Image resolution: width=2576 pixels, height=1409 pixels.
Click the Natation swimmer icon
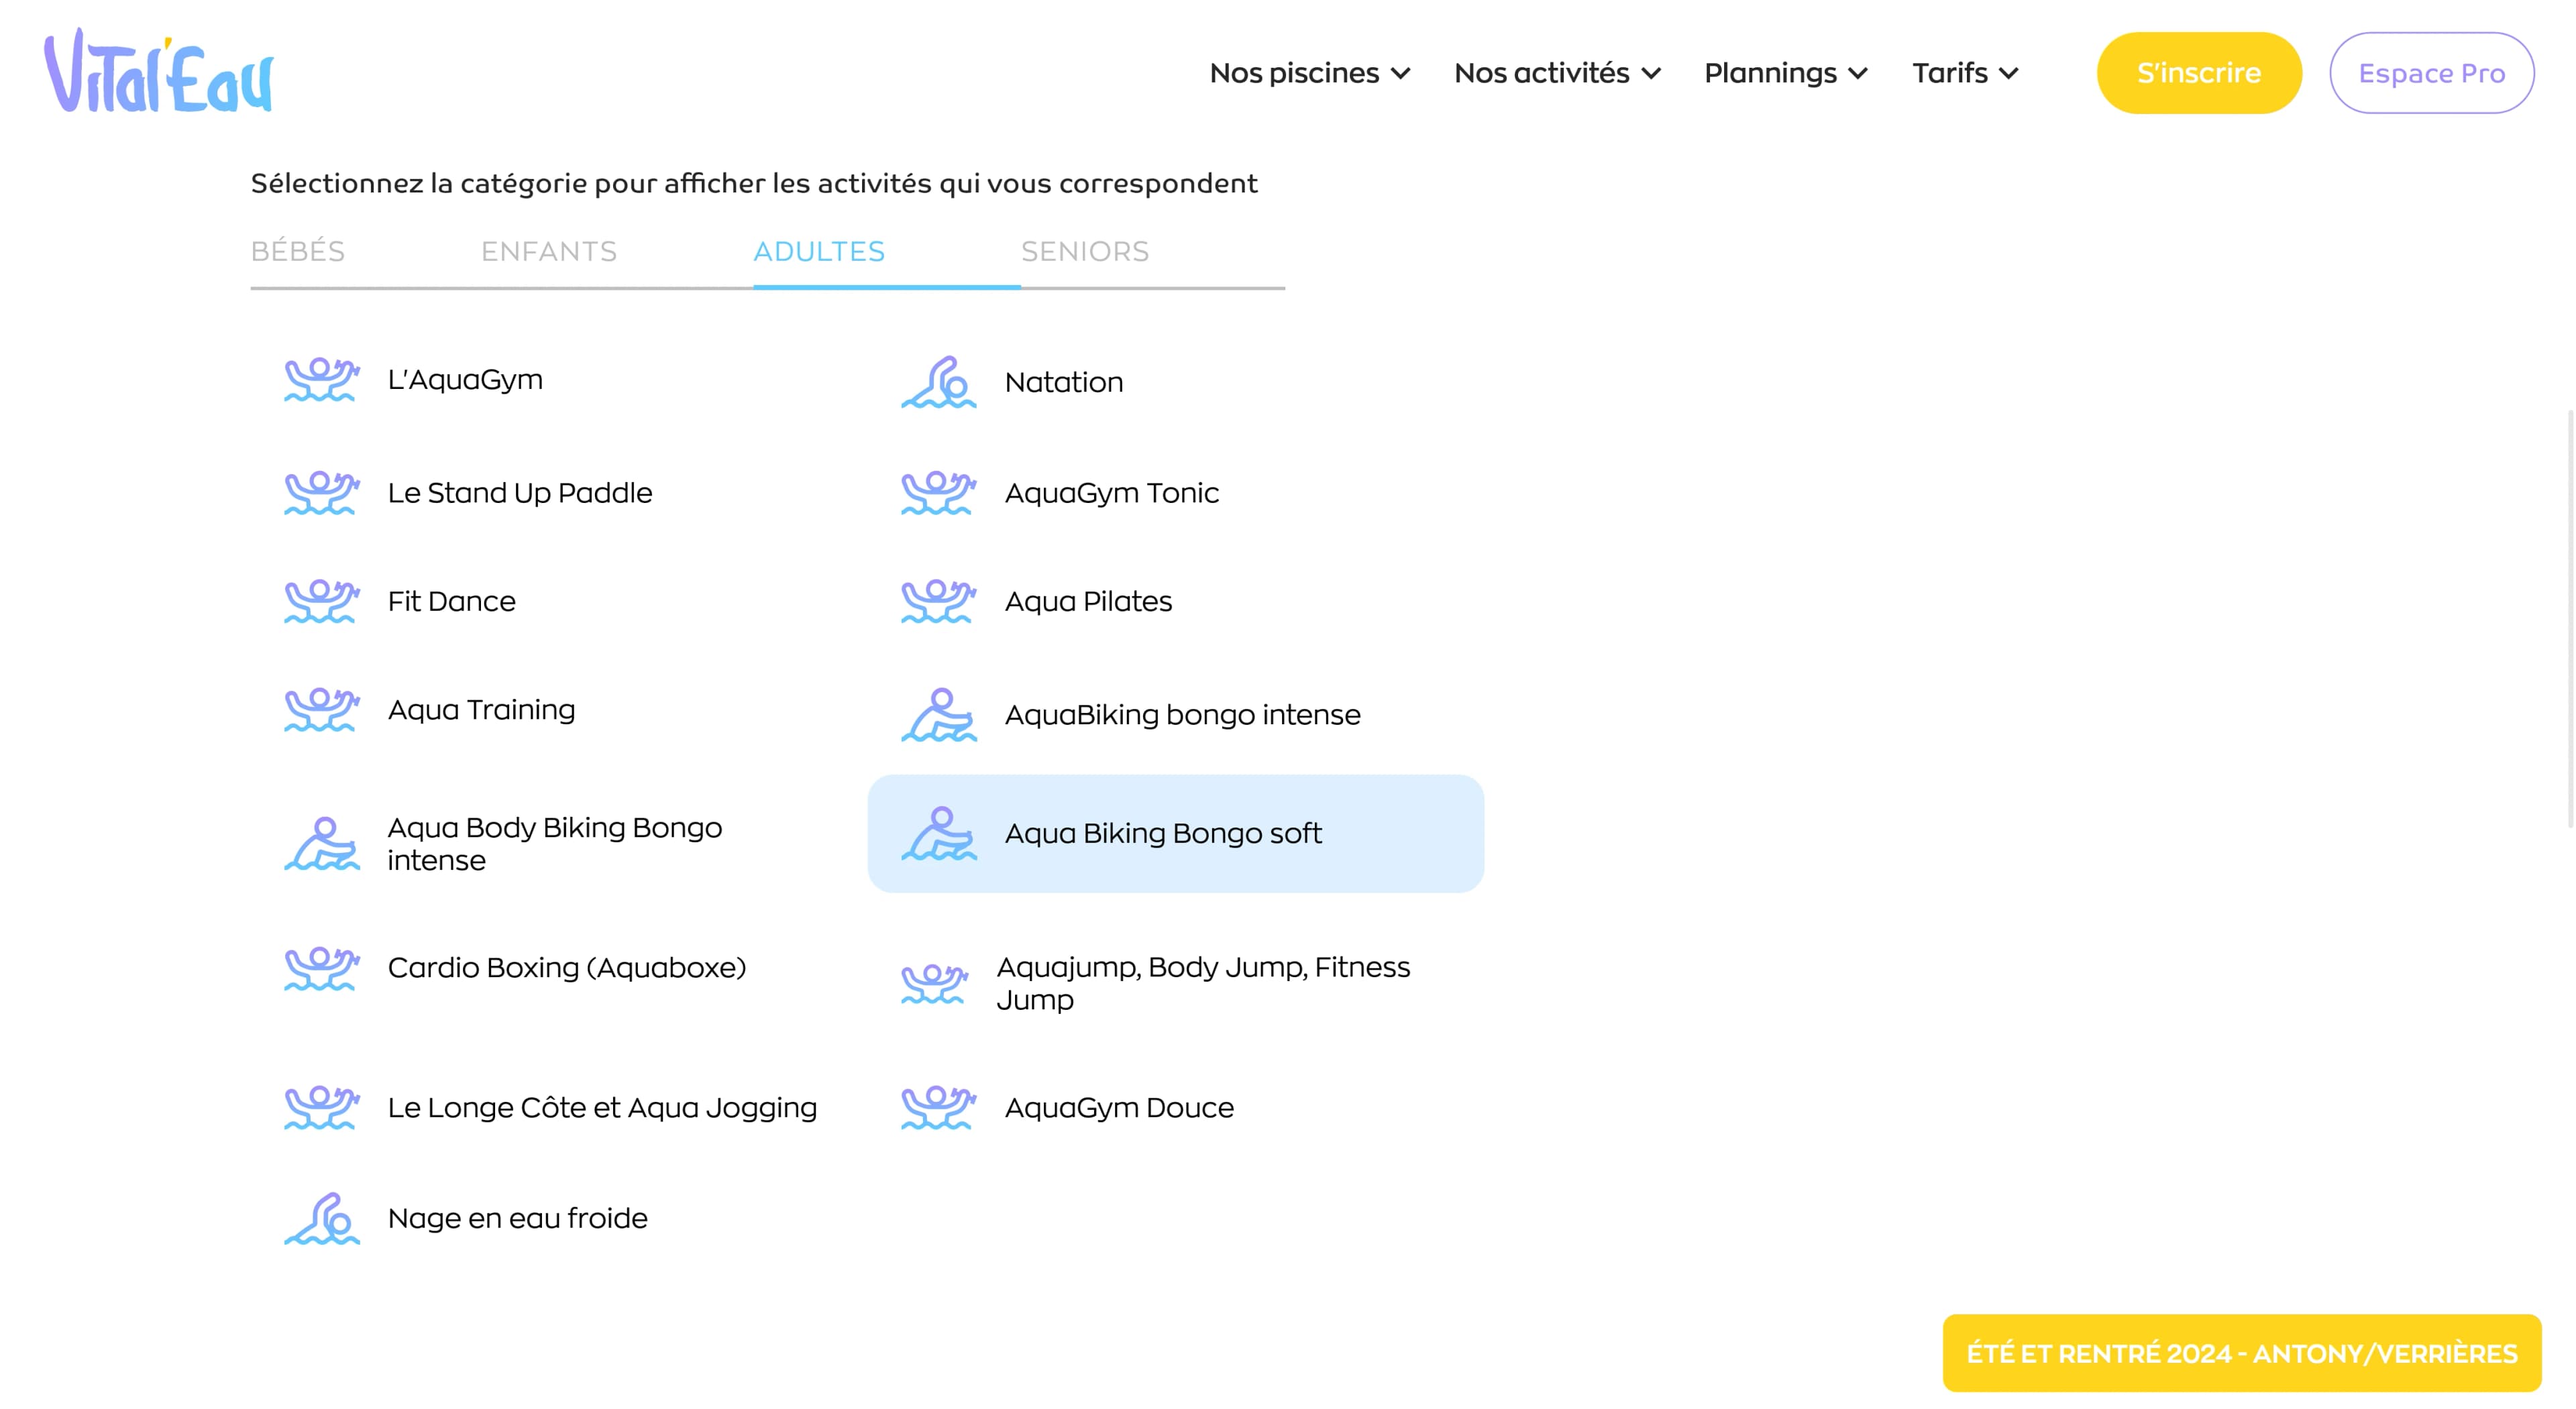coord(938,382)
